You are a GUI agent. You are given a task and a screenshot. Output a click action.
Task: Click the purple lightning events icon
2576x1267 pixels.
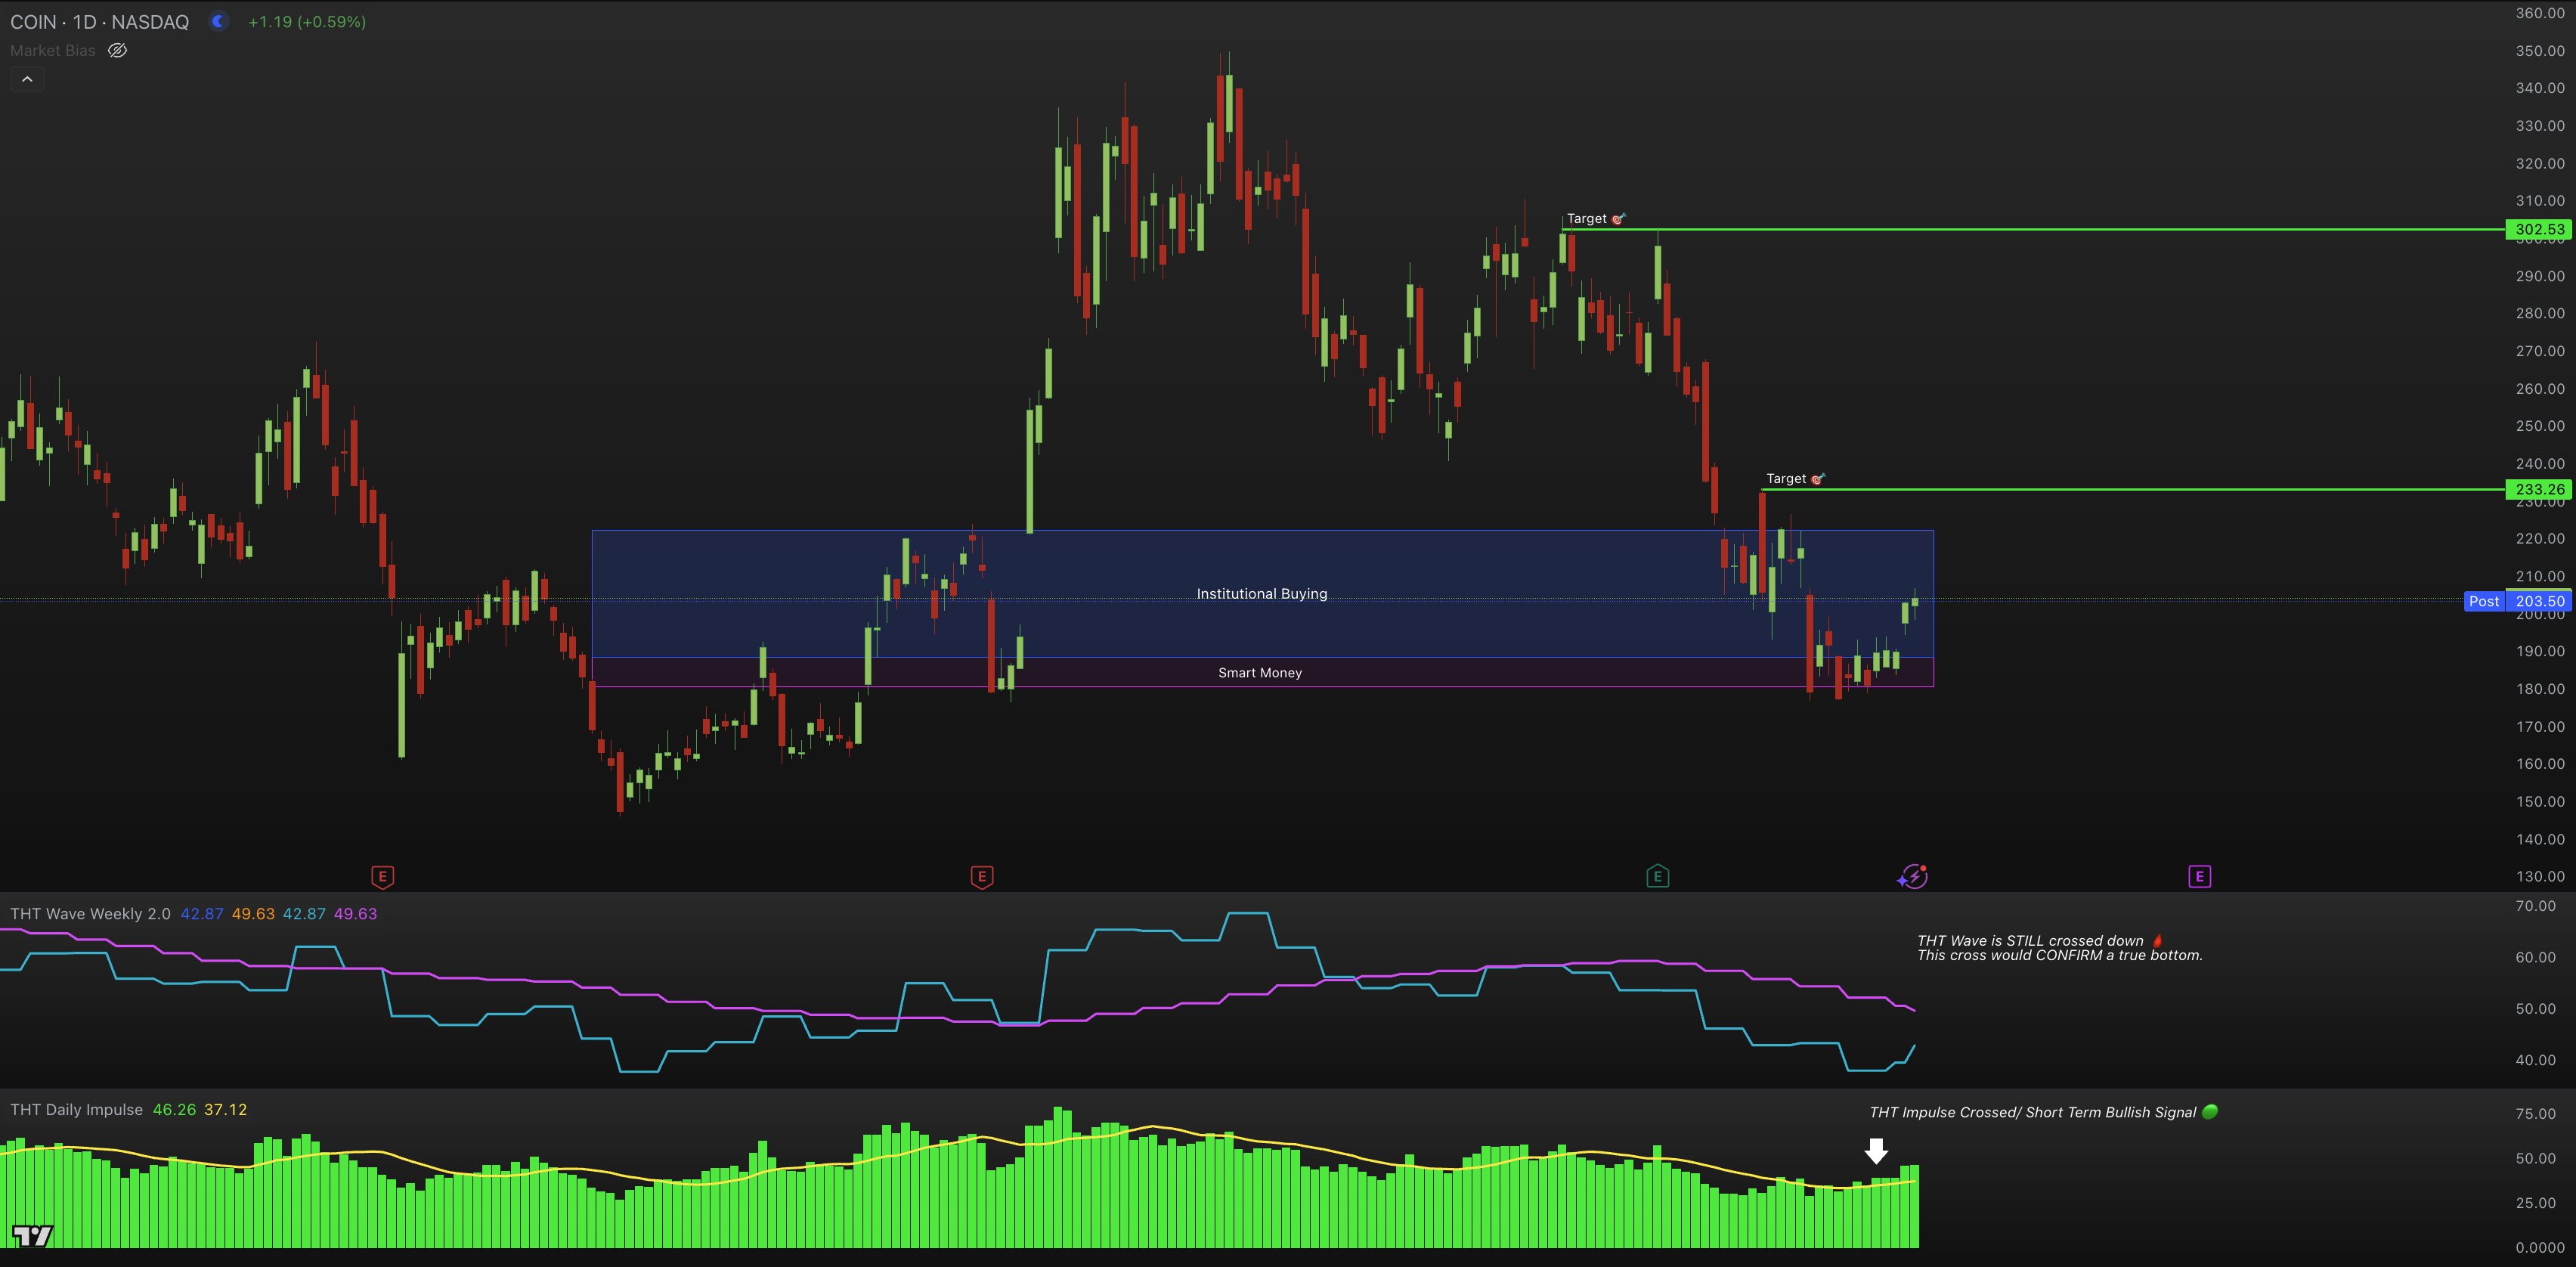[1912, 877]
